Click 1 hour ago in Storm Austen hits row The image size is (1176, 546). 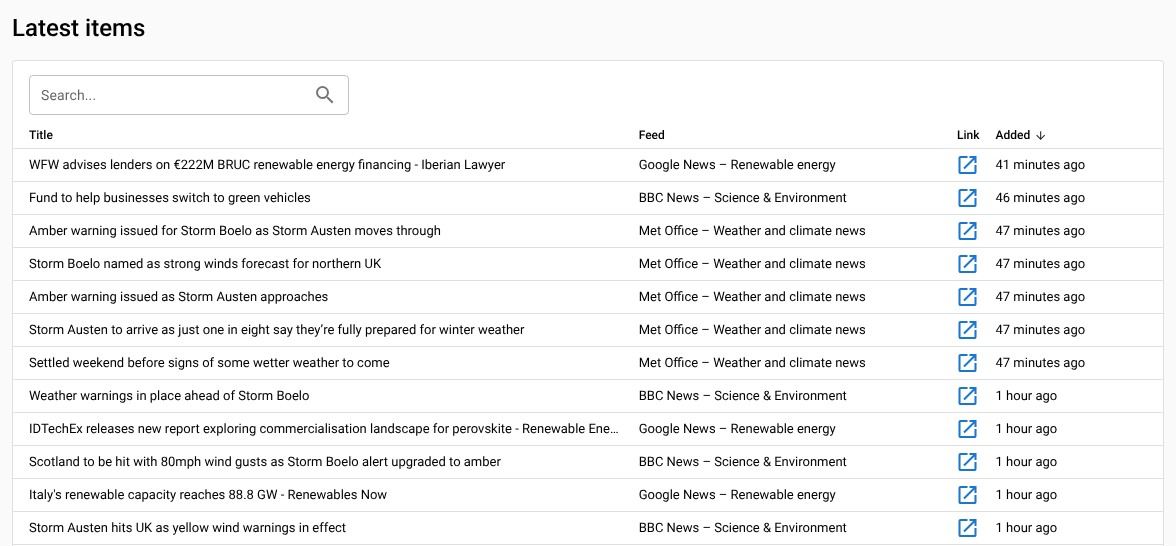point(1026,528)
